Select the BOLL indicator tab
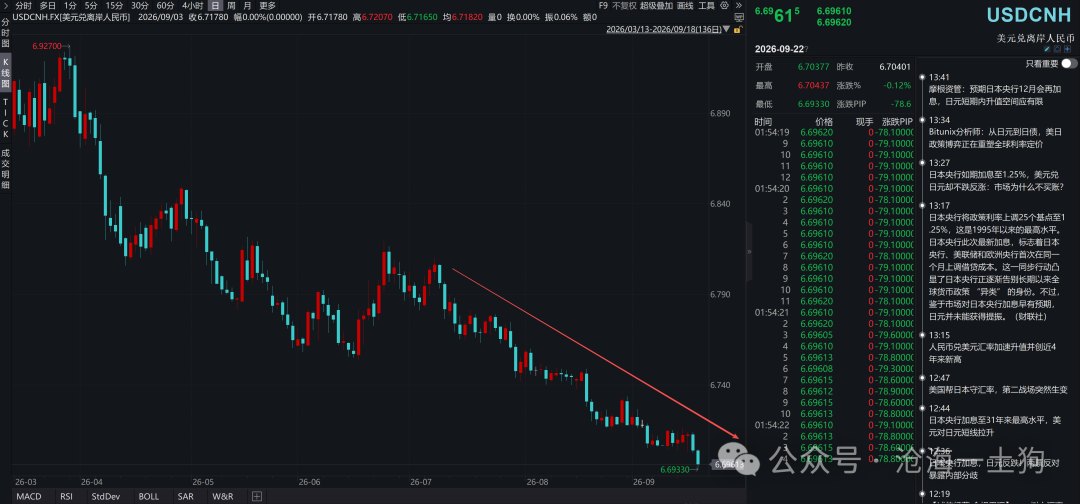The image size is (1080, 504). (148, 496)
